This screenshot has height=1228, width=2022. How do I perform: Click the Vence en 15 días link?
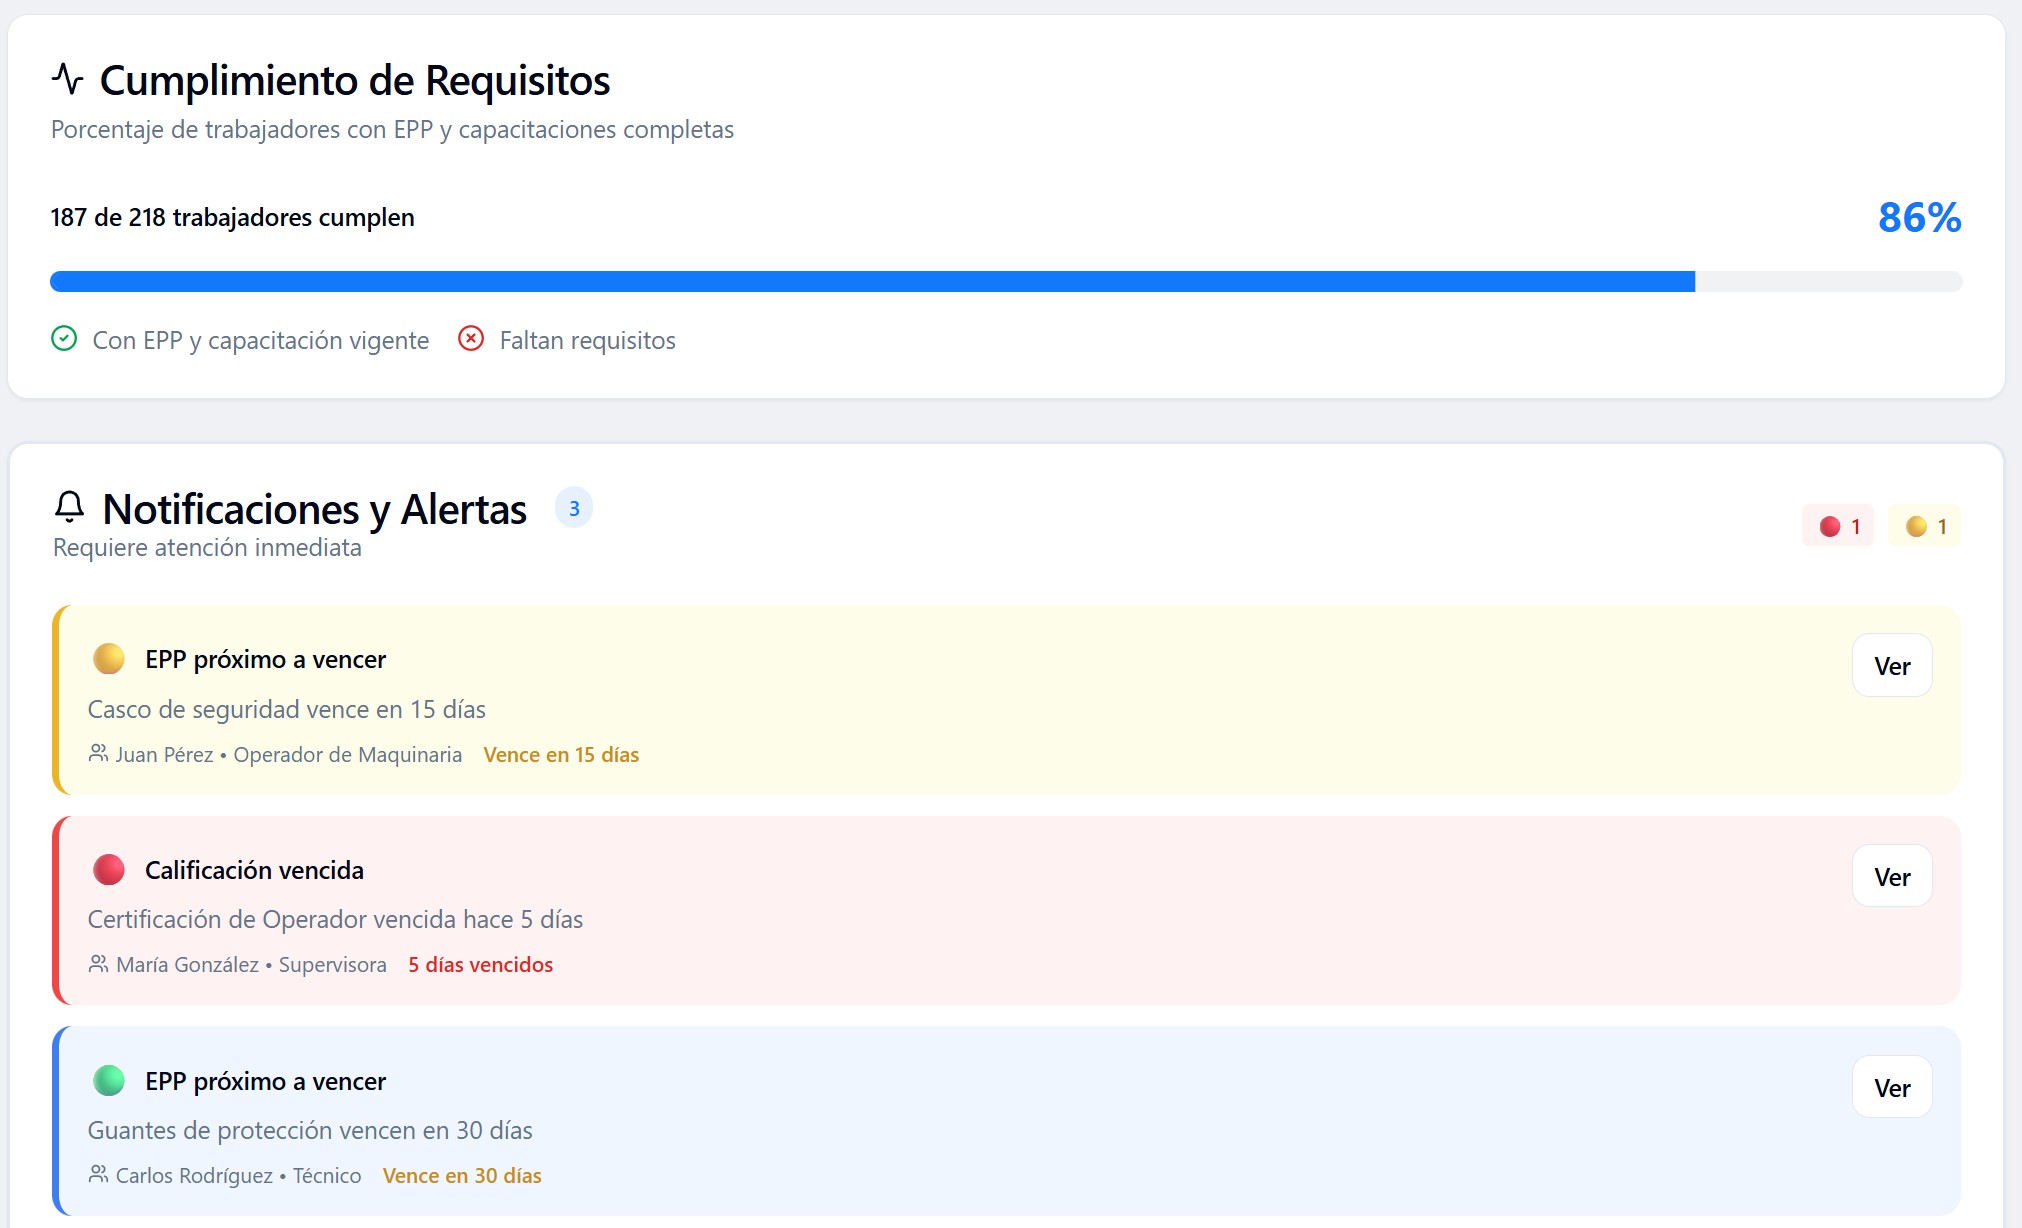(x=561, y=754)
